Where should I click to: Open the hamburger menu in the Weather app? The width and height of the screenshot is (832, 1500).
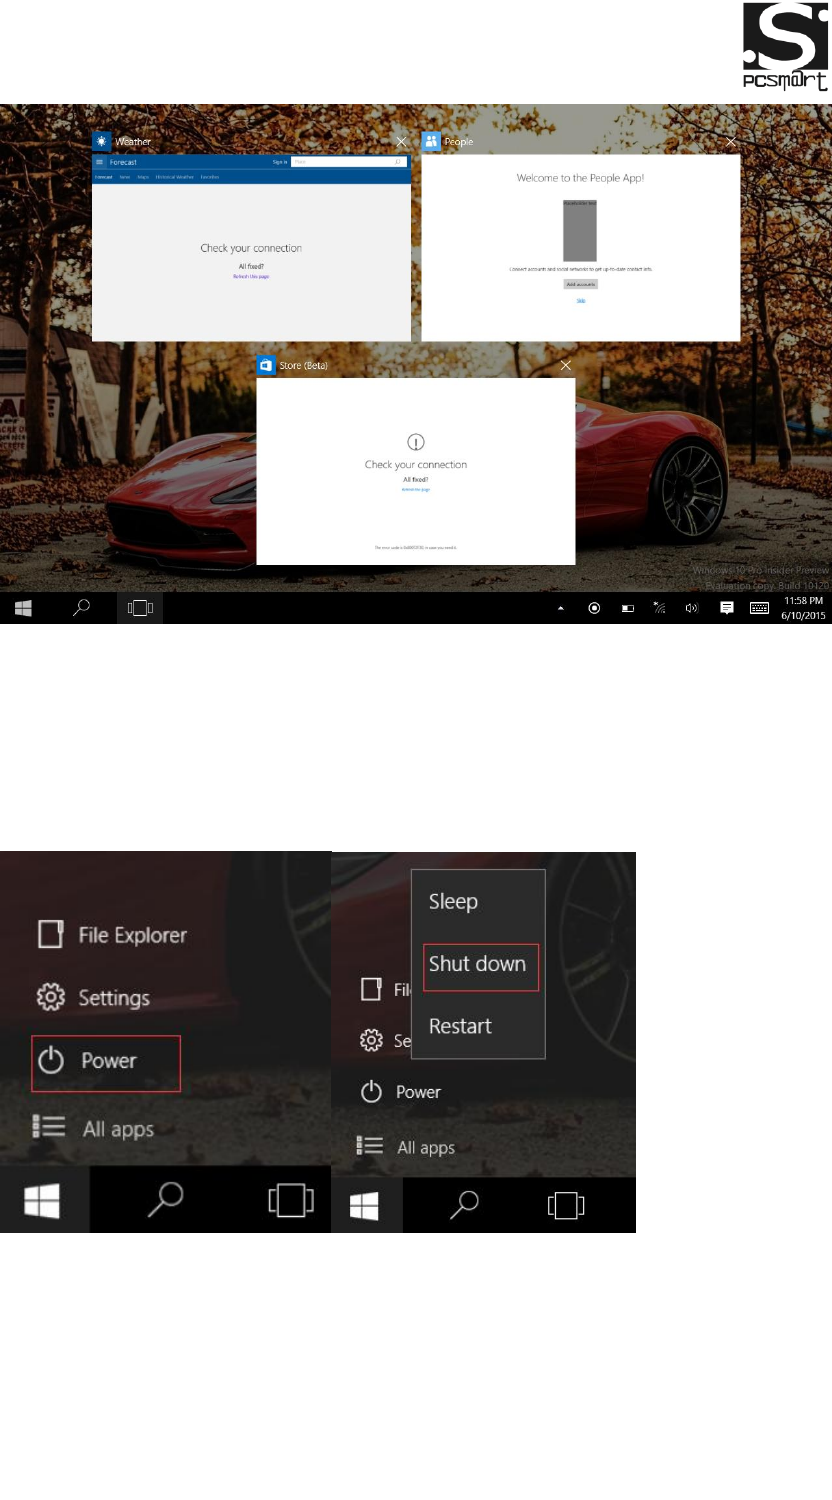pos(100,162)
